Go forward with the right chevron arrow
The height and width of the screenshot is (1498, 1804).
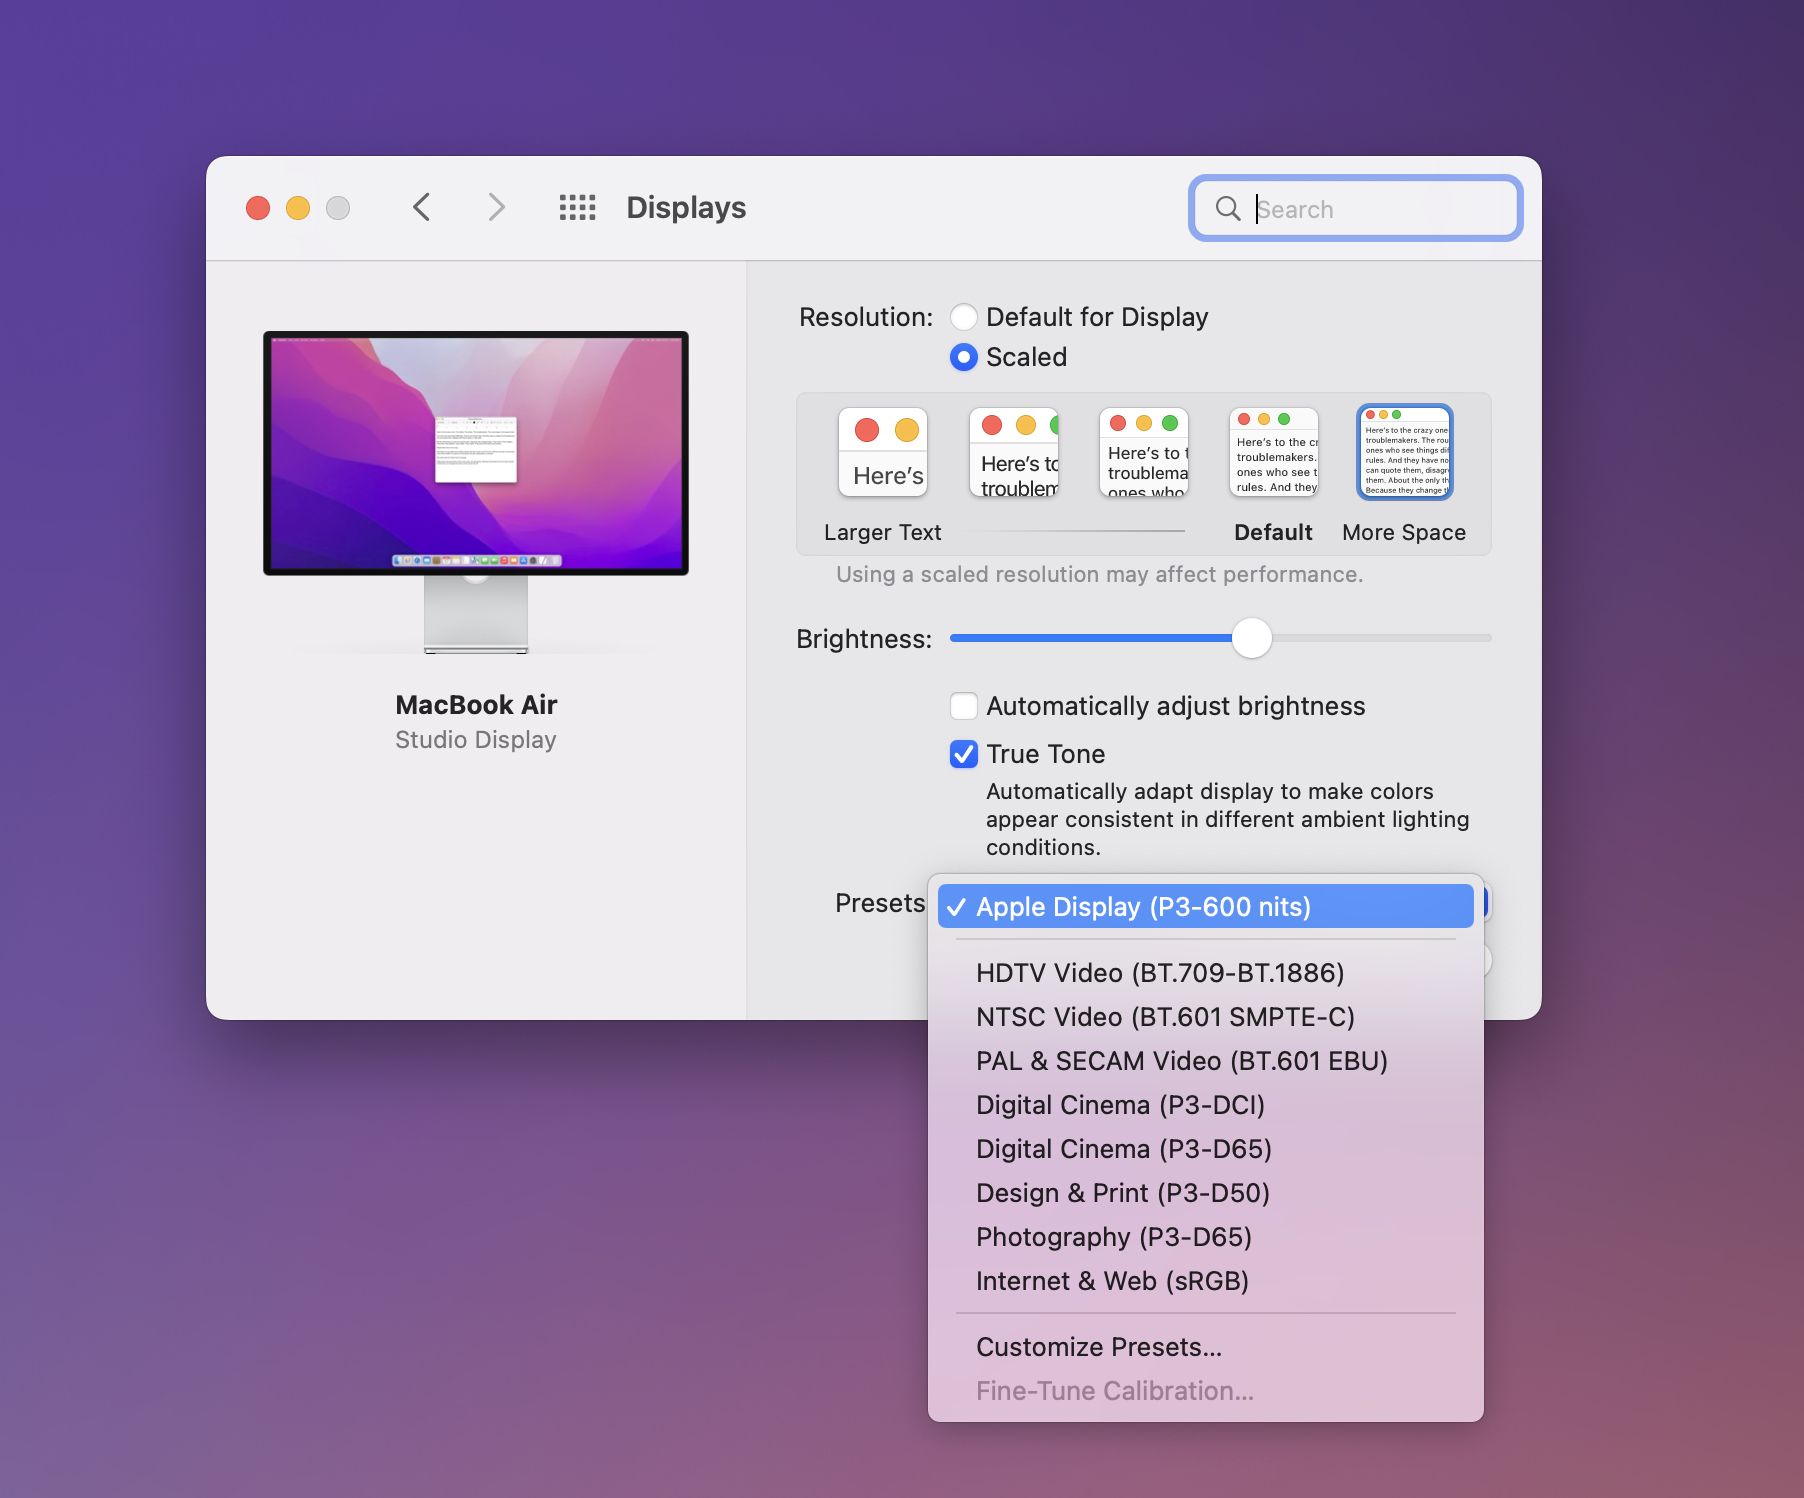(x=496, y=207)
